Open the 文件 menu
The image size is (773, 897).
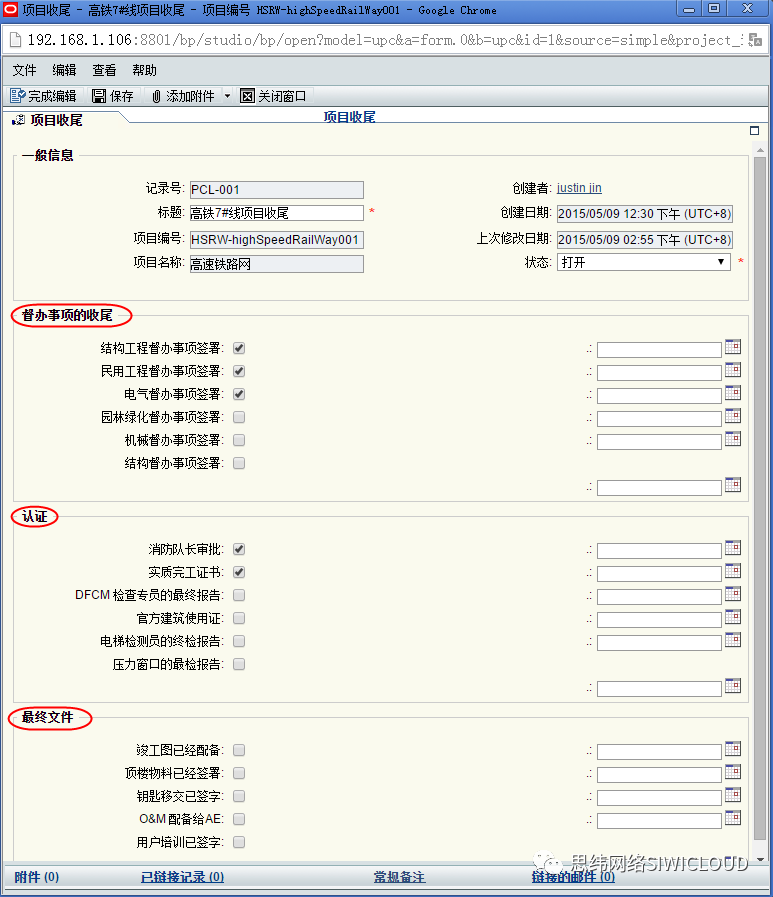click(x=25, y=70)
